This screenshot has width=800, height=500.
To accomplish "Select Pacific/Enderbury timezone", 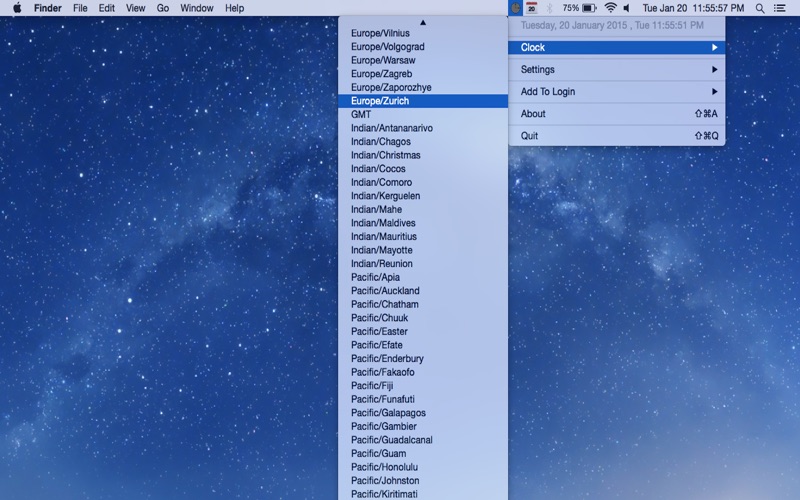I will (423, 359).
